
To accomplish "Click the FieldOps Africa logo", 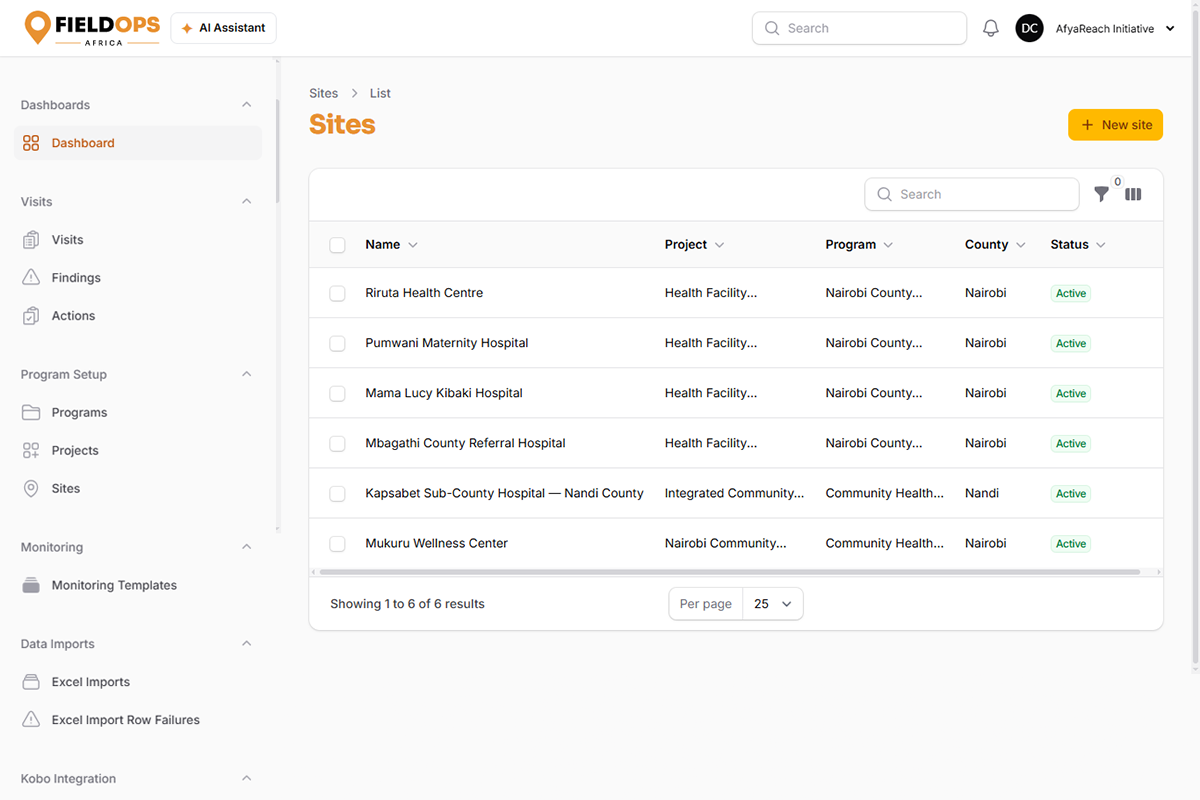I will pyautogui.click(x=92, y=28).
